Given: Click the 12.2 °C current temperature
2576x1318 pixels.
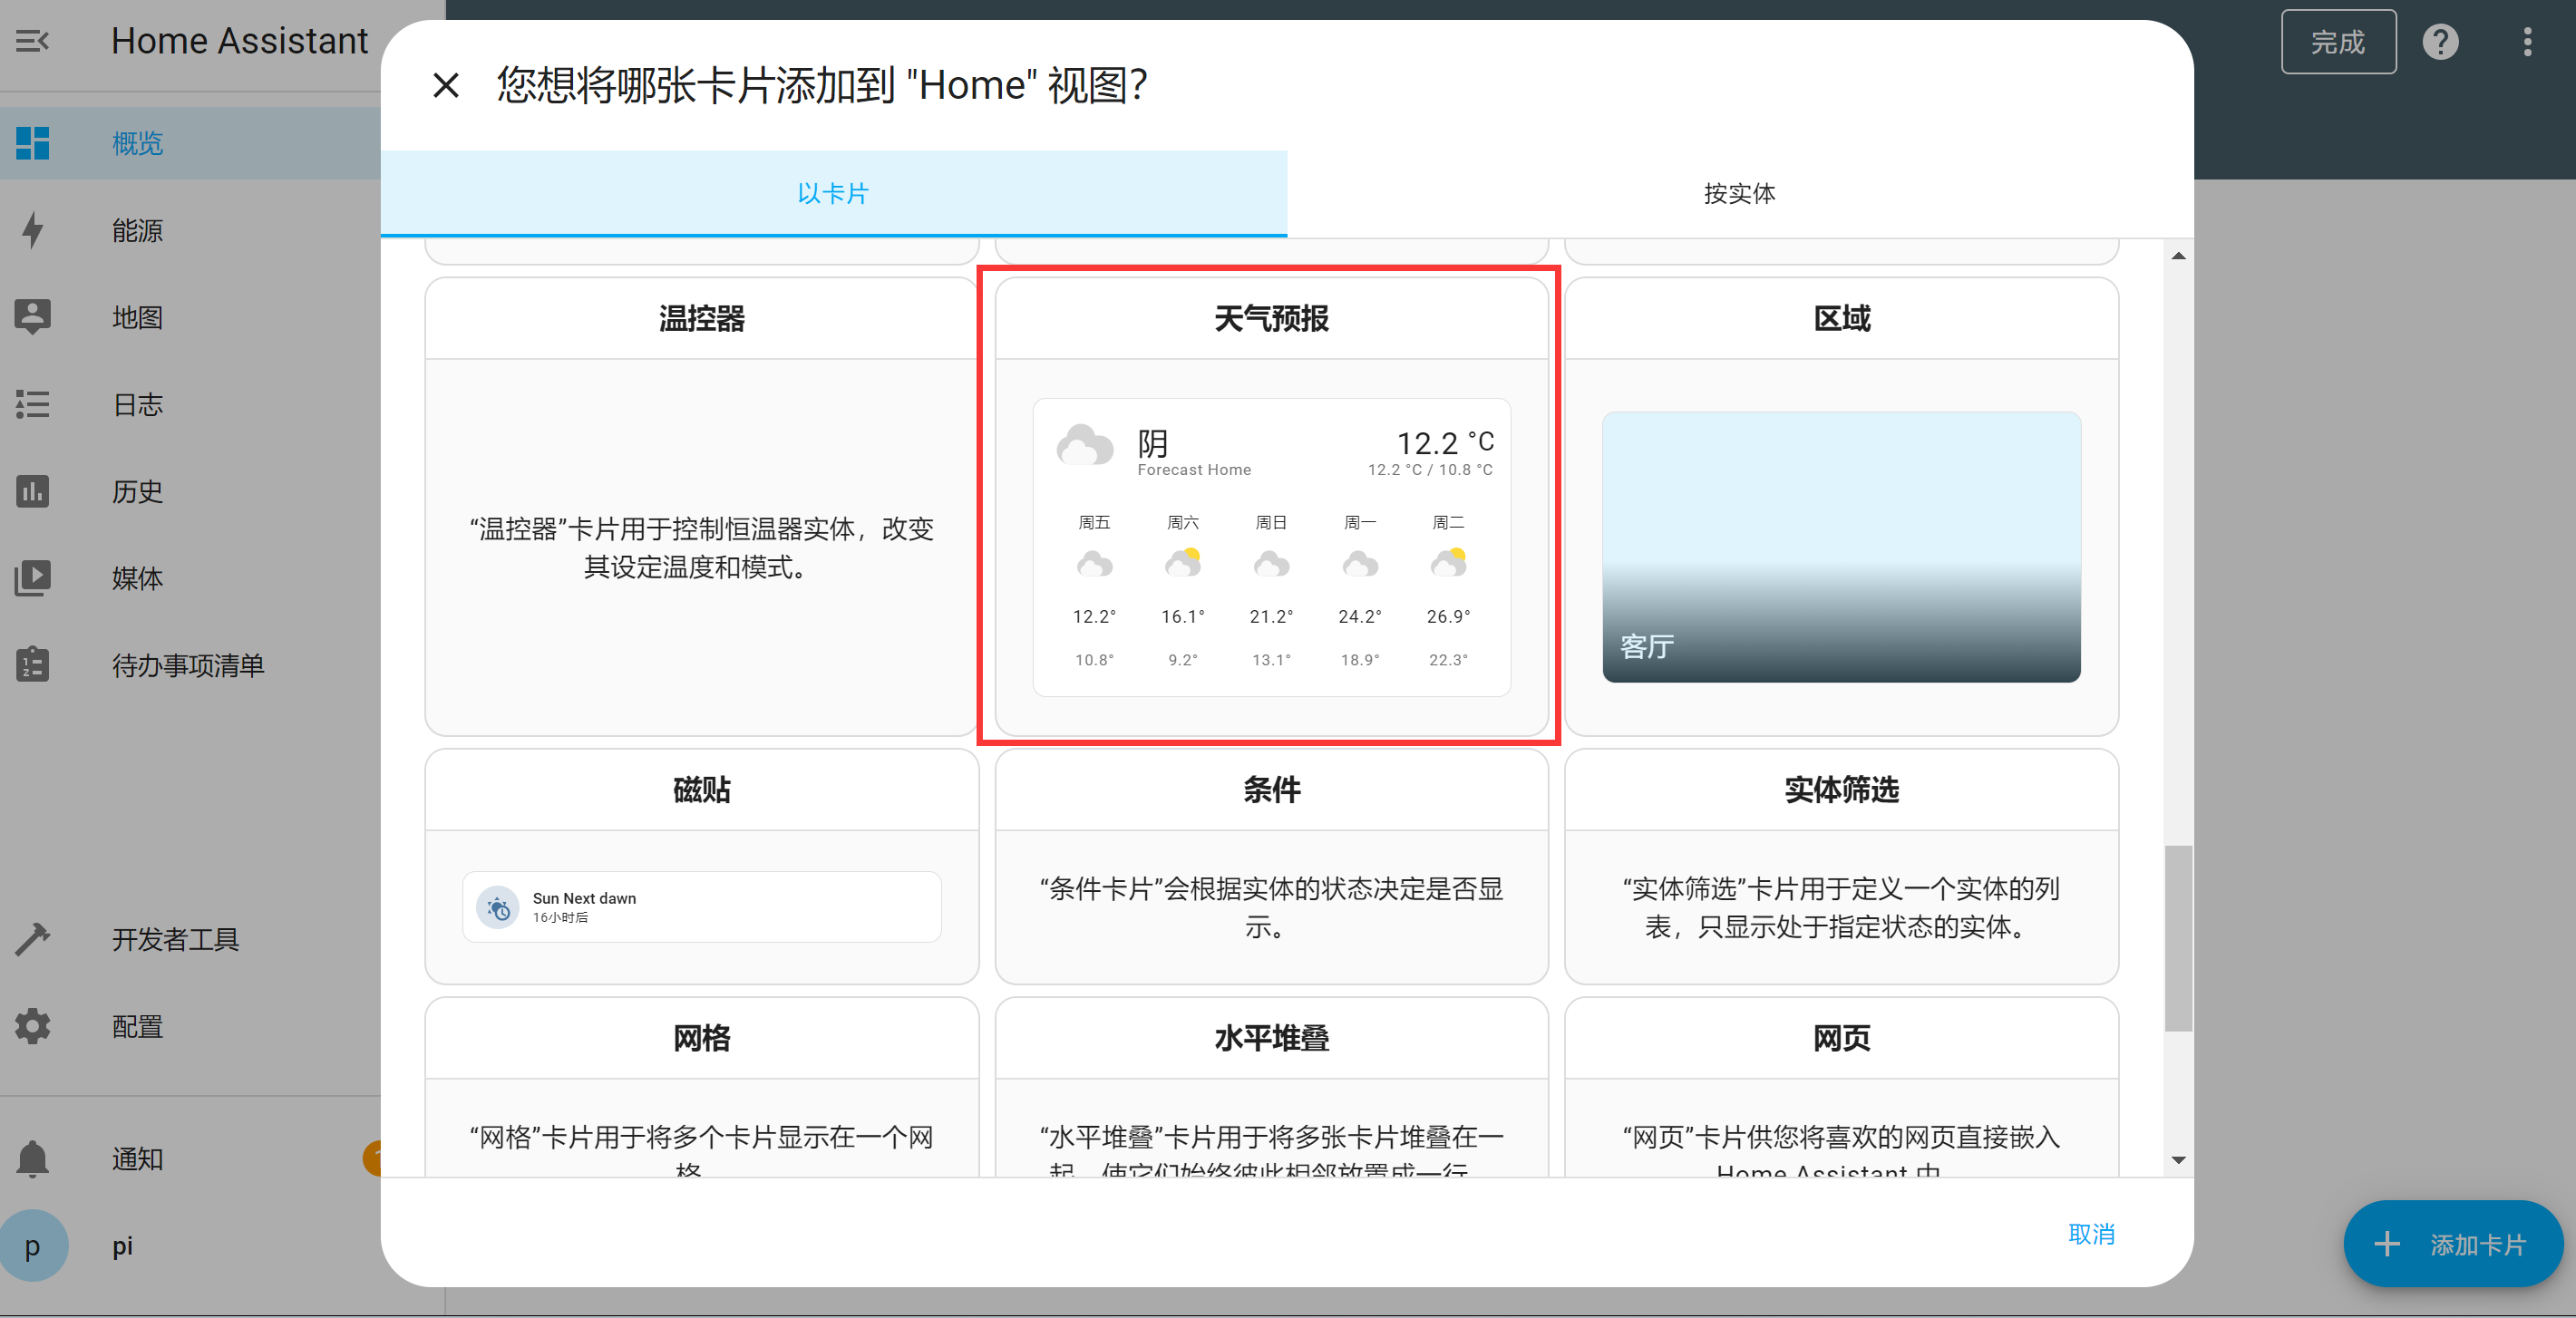Looking at the screenshot, I should (1445, 442).
